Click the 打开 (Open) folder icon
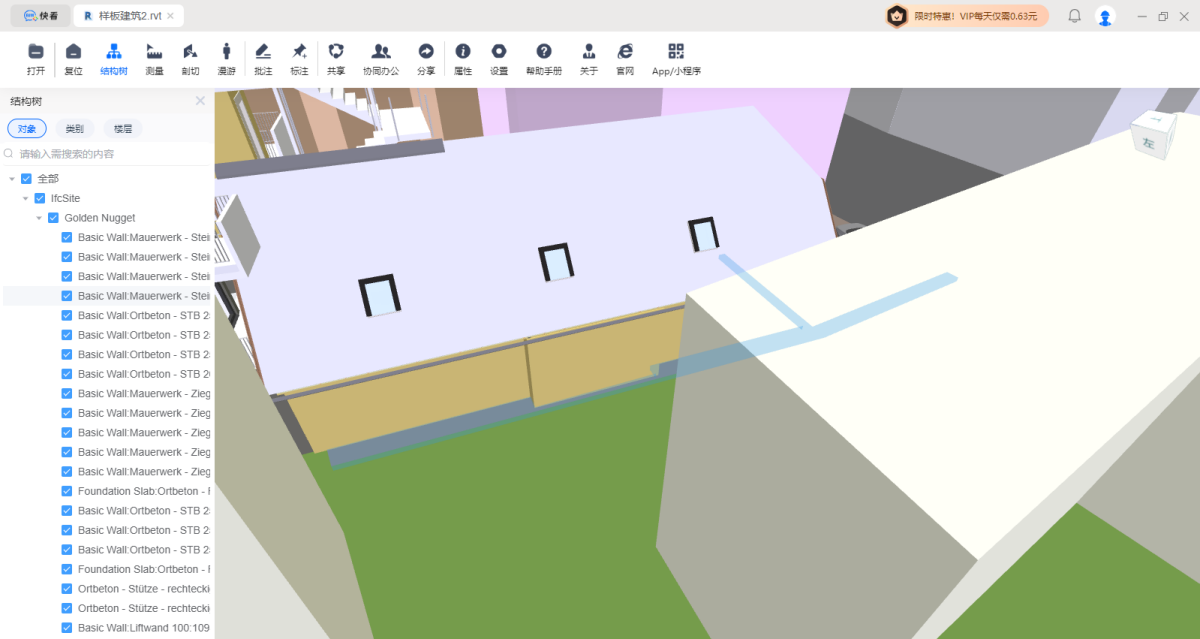The height and width of the screenshot is (639, 1200). (x=36, y=53)
